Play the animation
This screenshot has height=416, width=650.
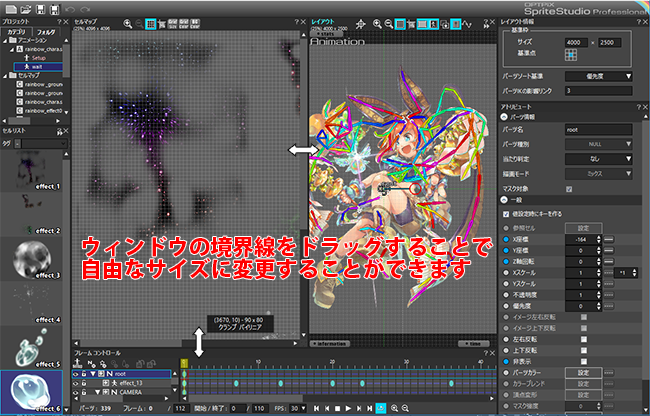(348, 408)
